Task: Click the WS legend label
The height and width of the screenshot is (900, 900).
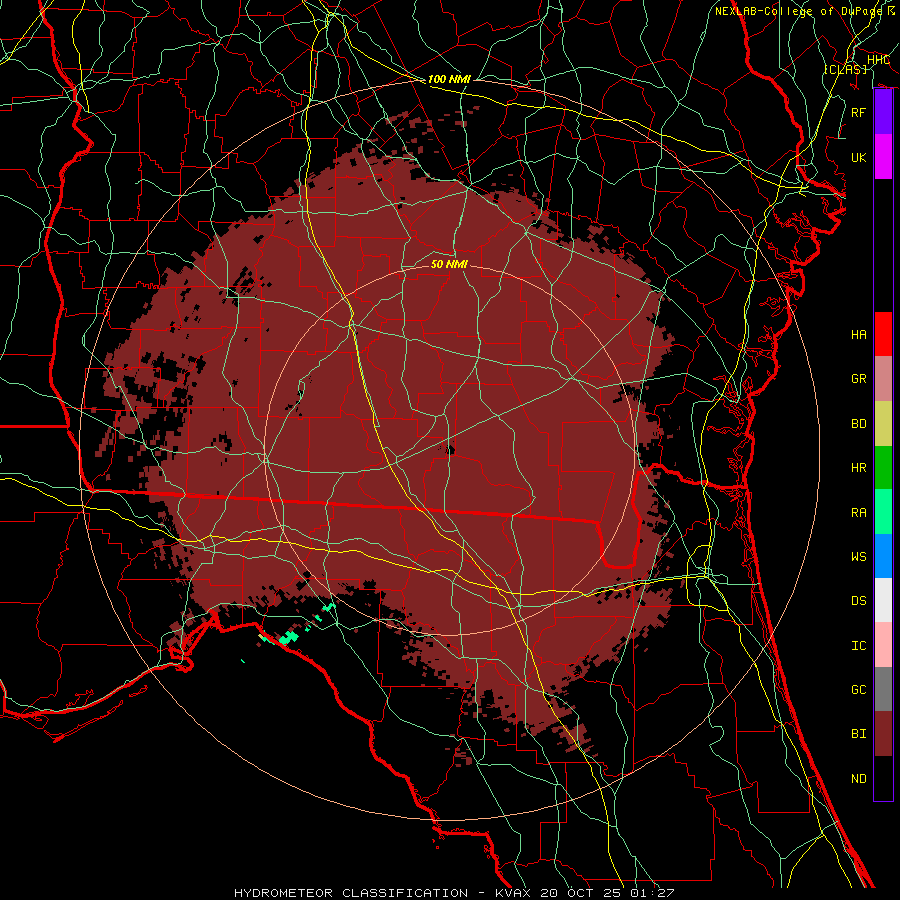Action: pos(859,557)
